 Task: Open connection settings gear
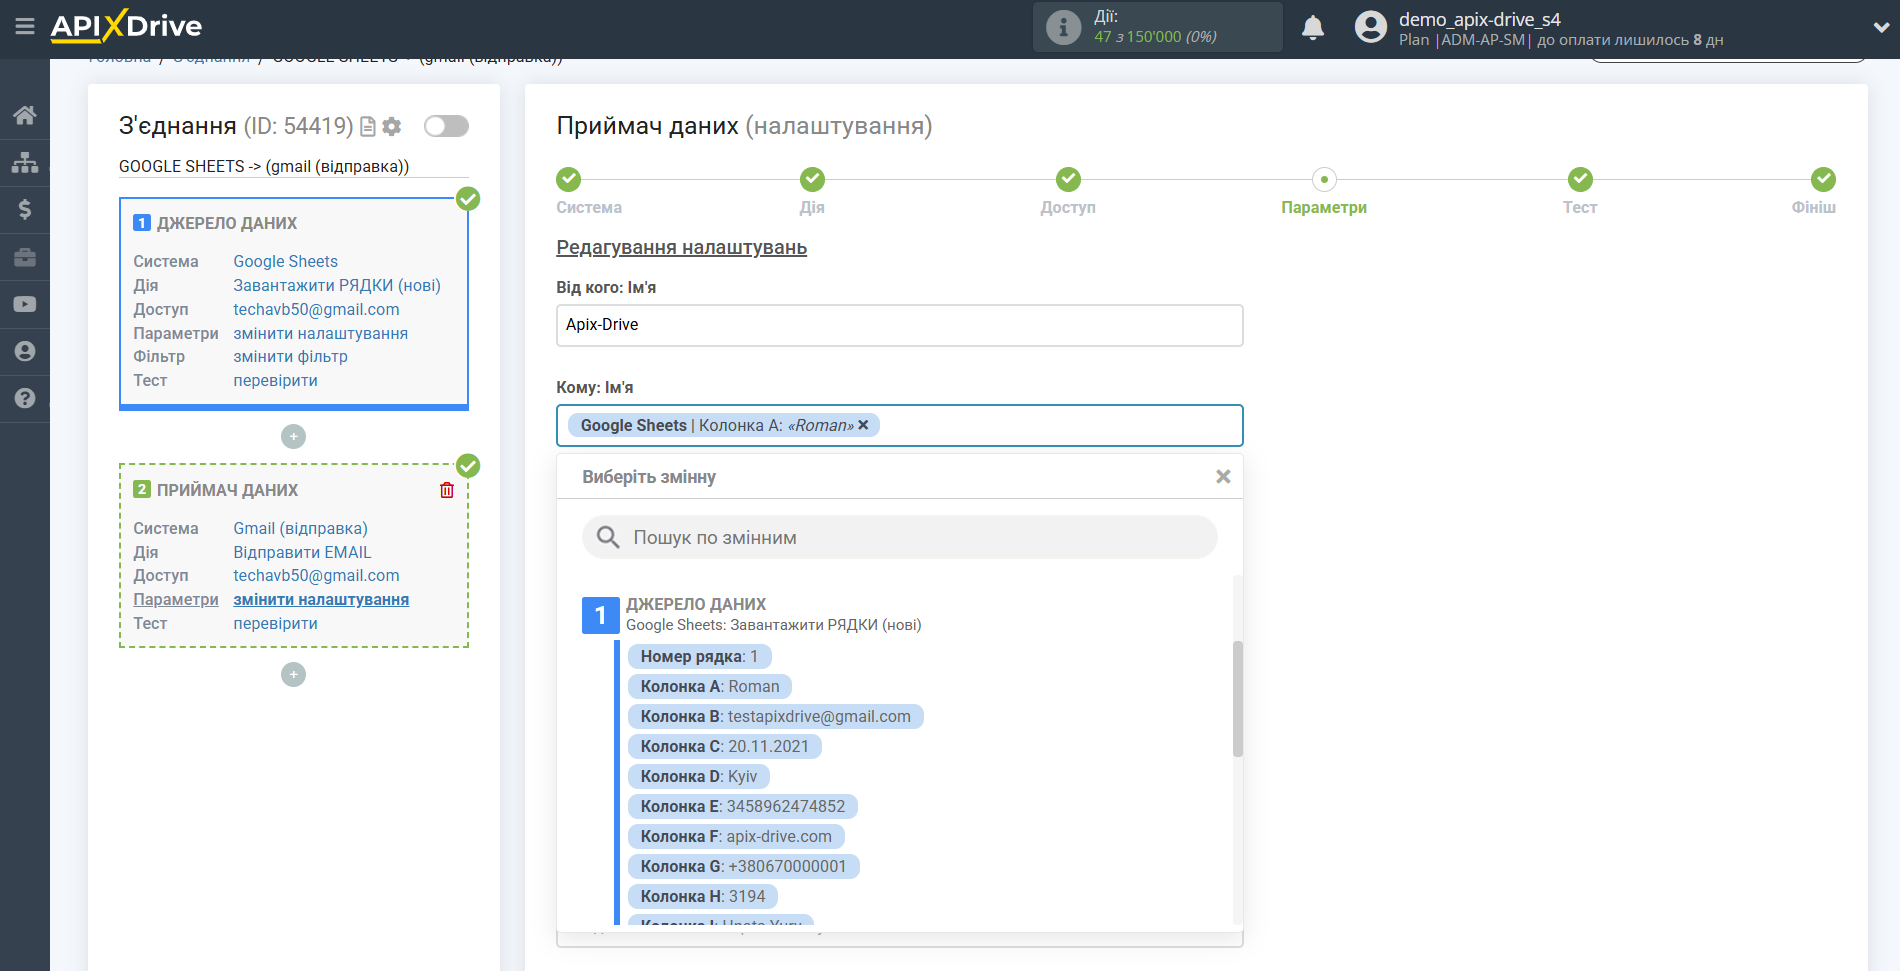[x=392, y=126]
